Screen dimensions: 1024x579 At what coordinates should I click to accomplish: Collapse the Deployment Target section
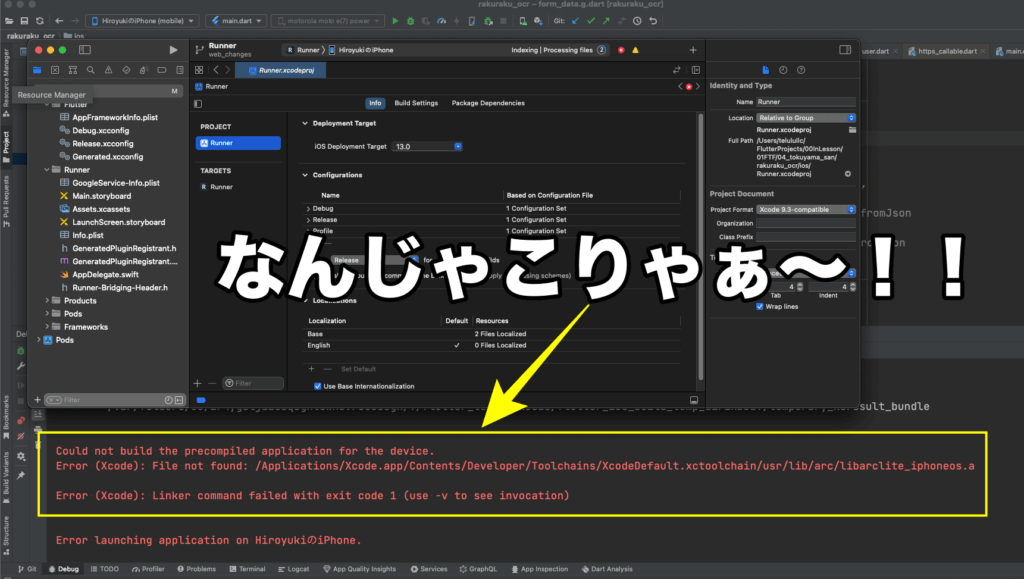pyautogui.click(x=305, y=123)
